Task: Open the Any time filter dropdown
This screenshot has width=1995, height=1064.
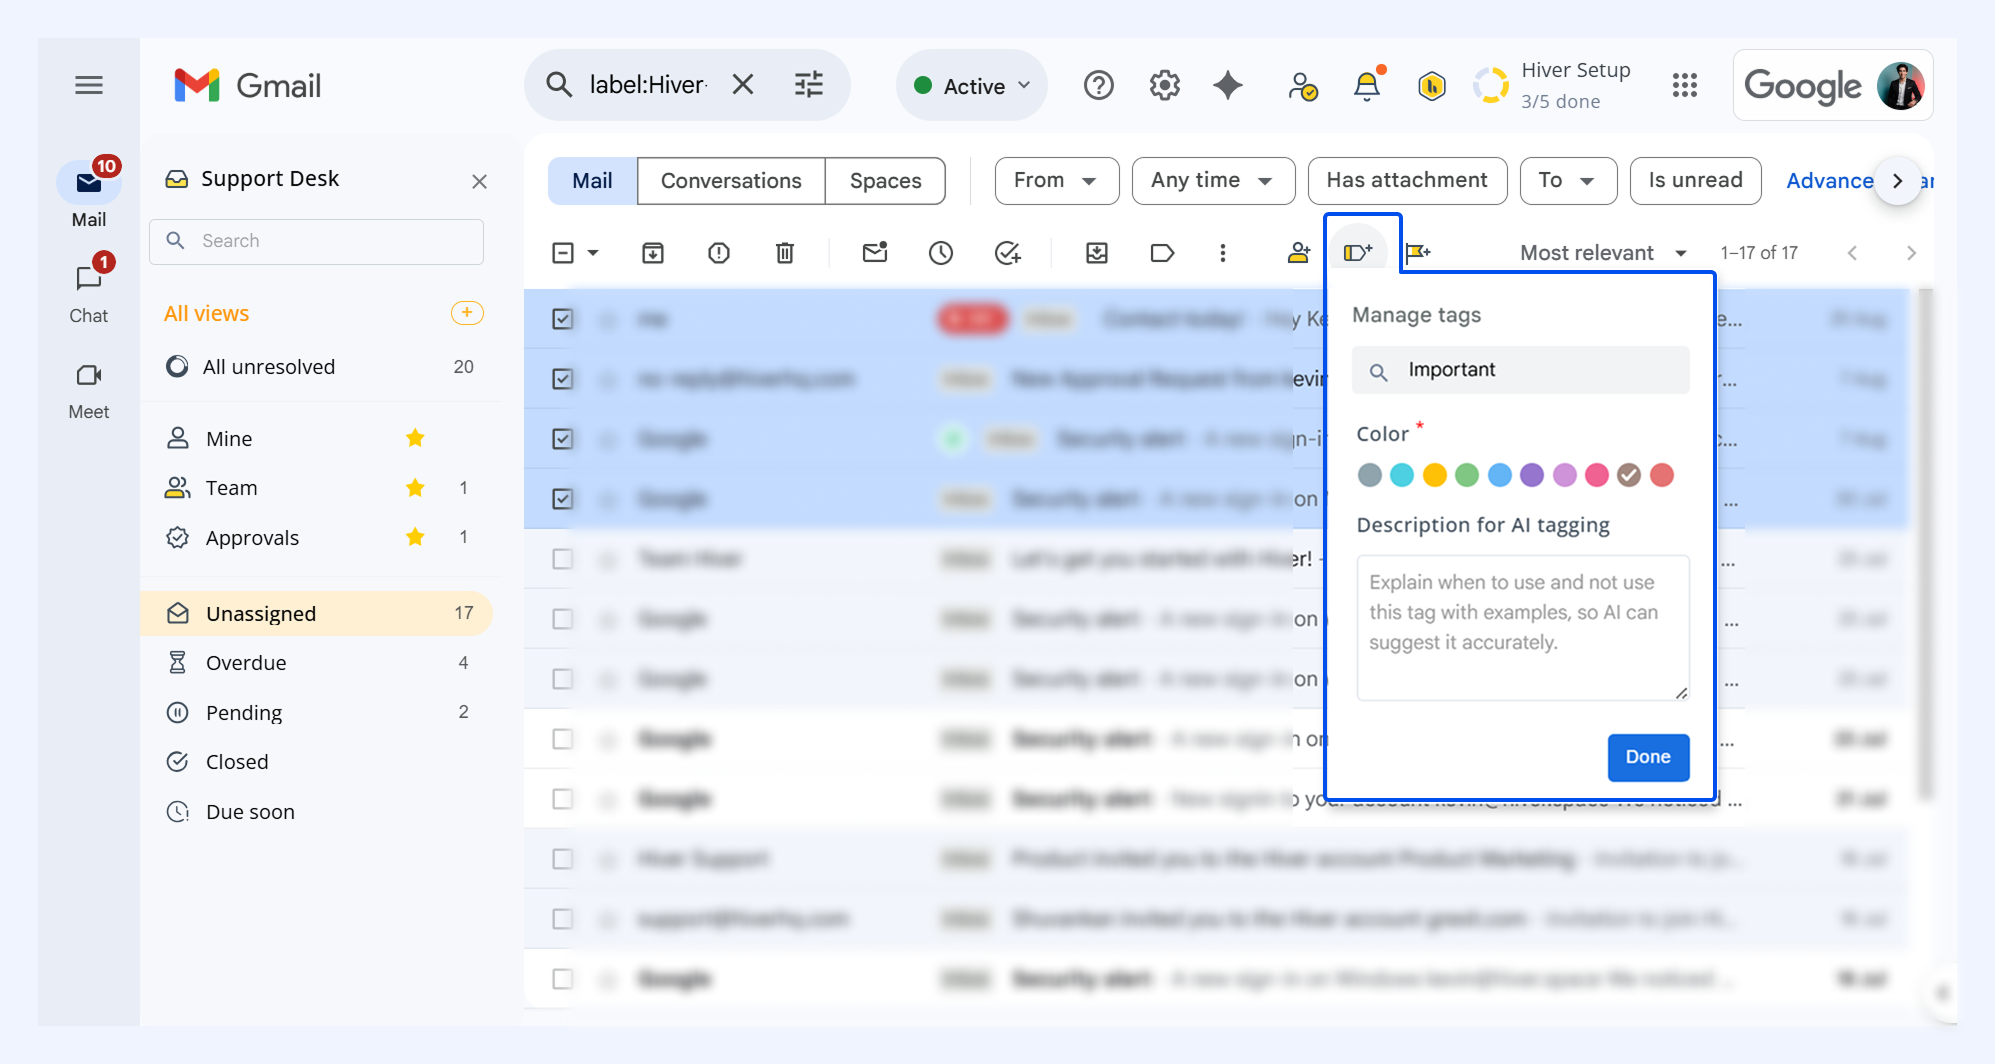Action: 1213,181
